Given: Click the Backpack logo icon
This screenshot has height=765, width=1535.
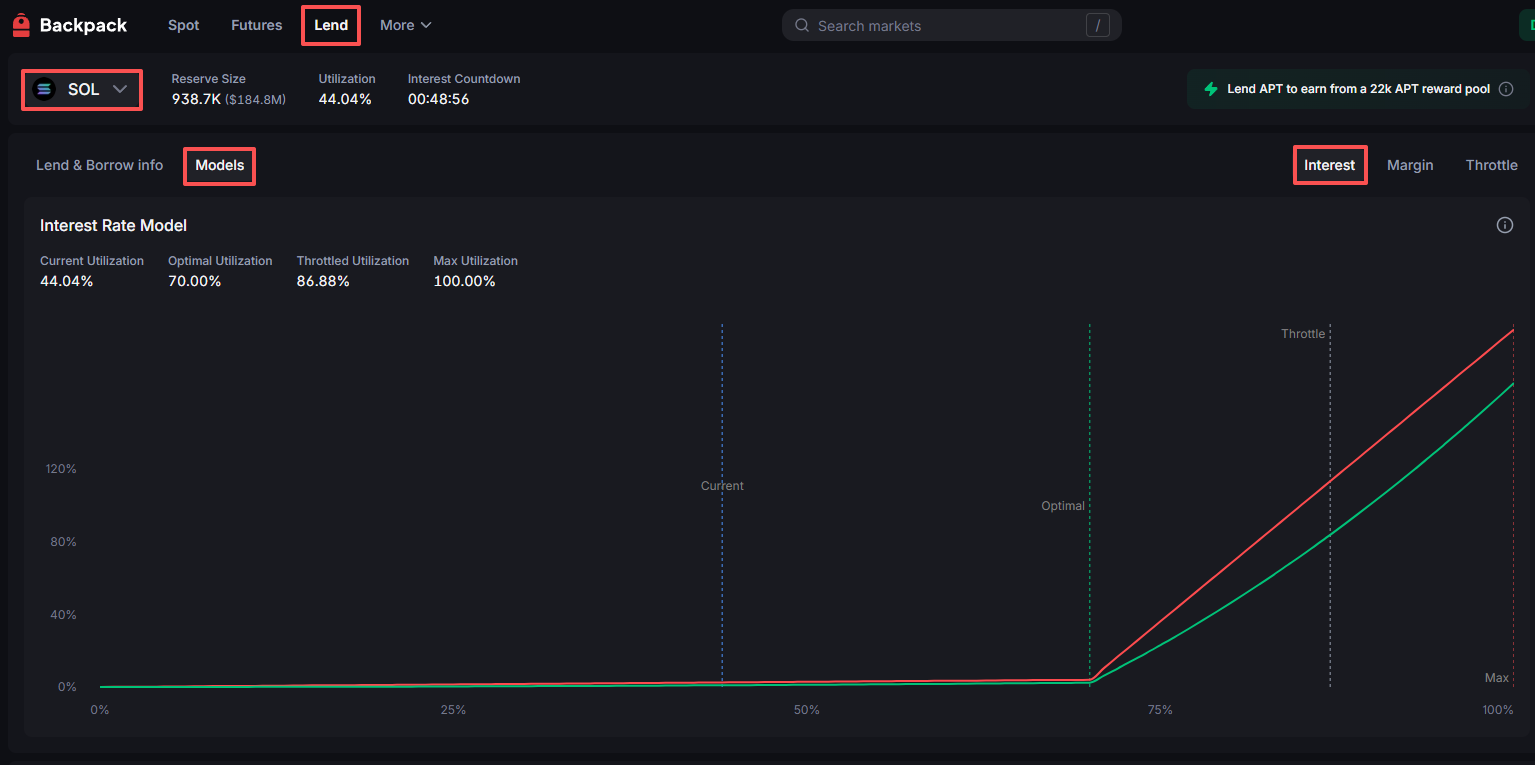Looking at the screenshot, I should pos(21,25).
